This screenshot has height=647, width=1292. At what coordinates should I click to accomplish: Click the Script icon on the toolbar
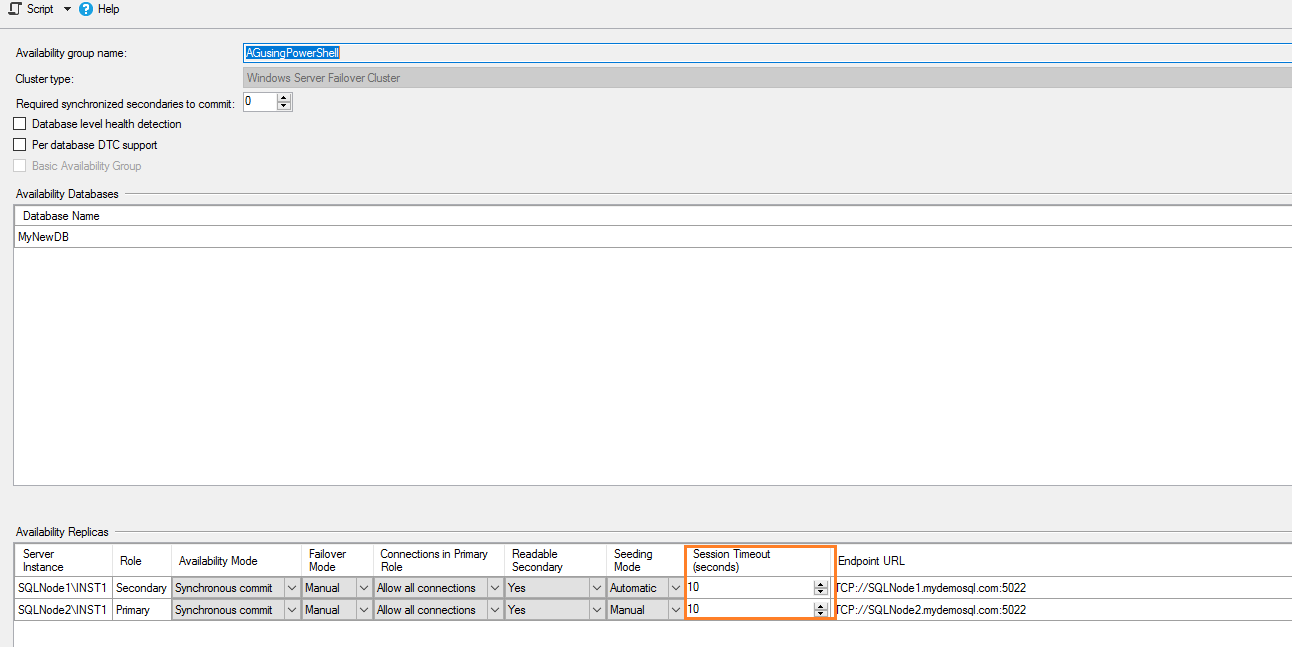[x=12, y=9]
